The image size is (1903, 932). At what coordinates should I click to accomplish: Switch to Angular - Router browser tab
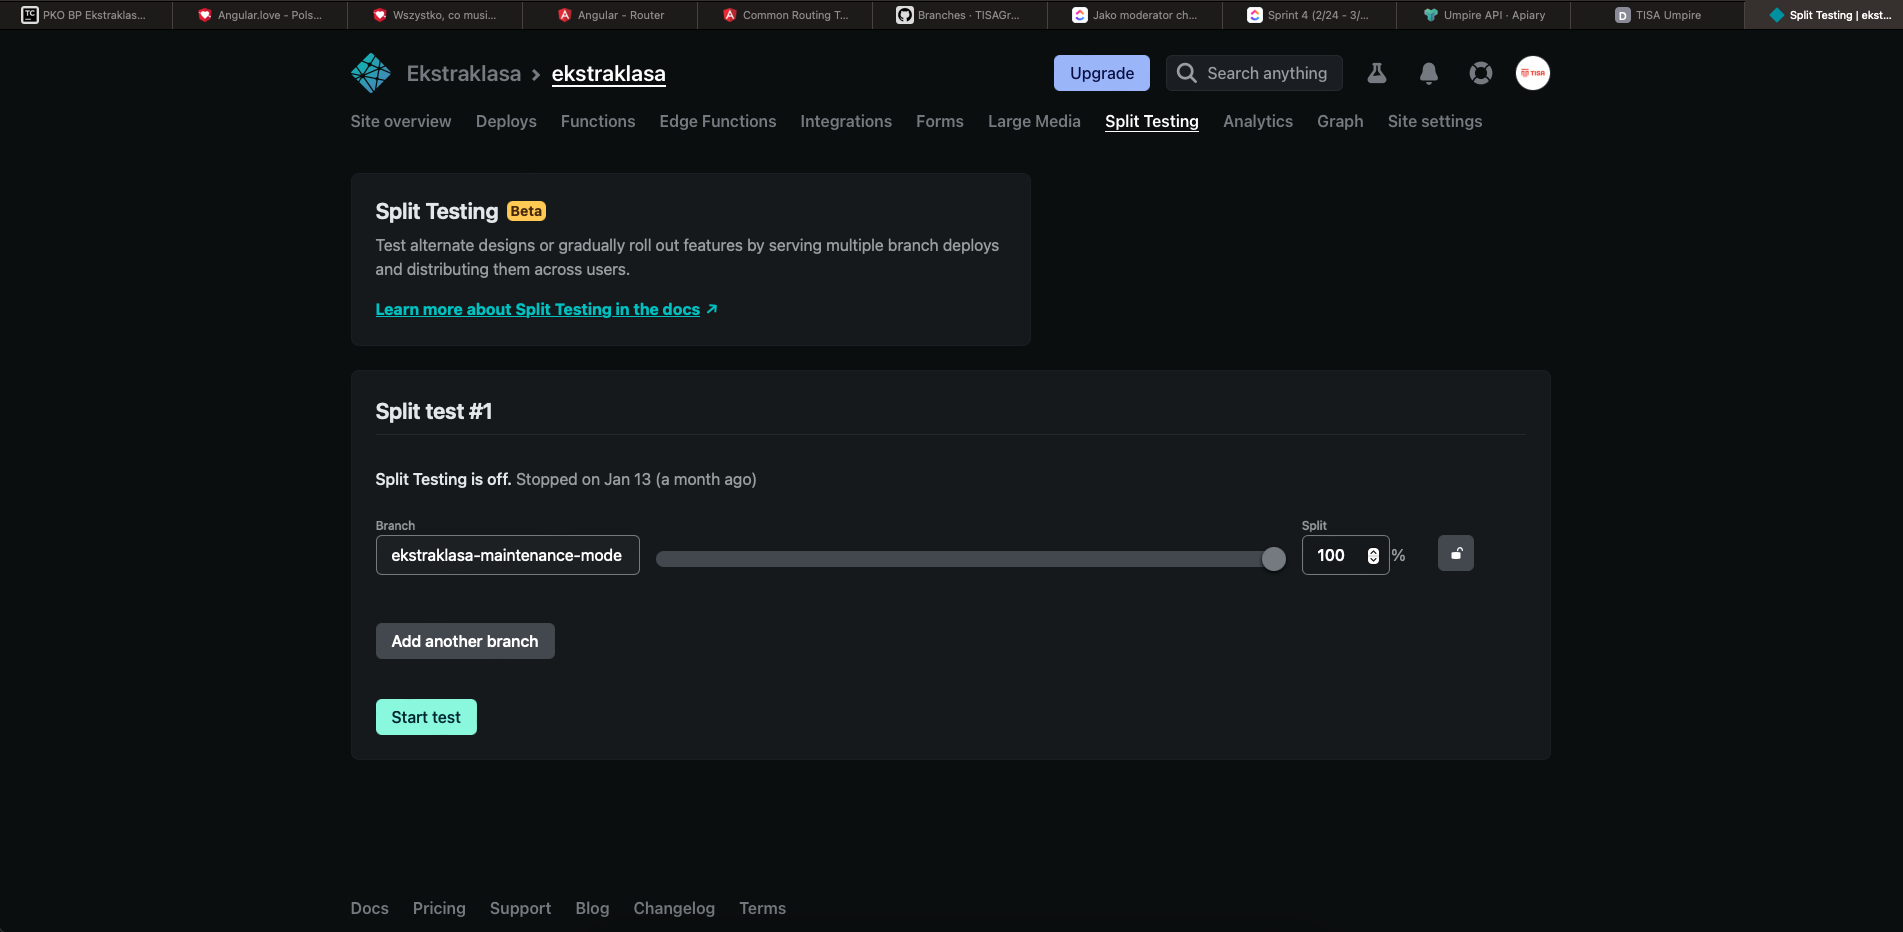pyautogui.click(x=611, y=15)
